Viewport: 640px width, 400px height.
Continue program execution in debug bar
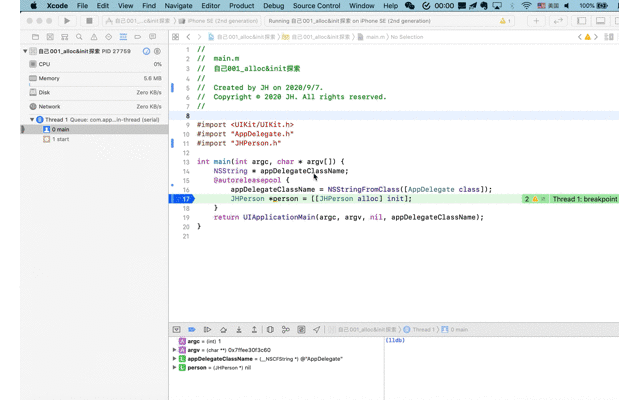pos(207,329)
